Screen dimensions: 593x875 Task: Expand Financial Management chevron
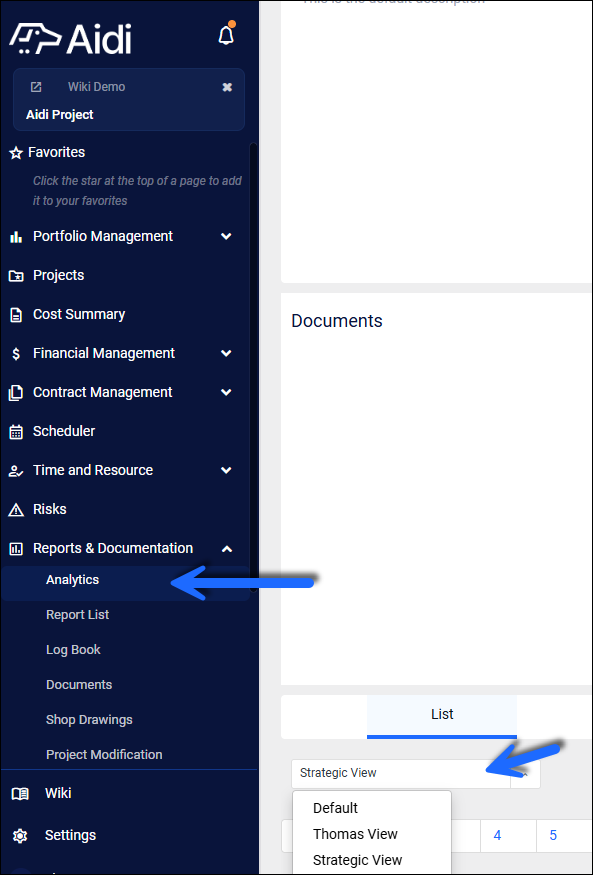[x=226, y=353]
